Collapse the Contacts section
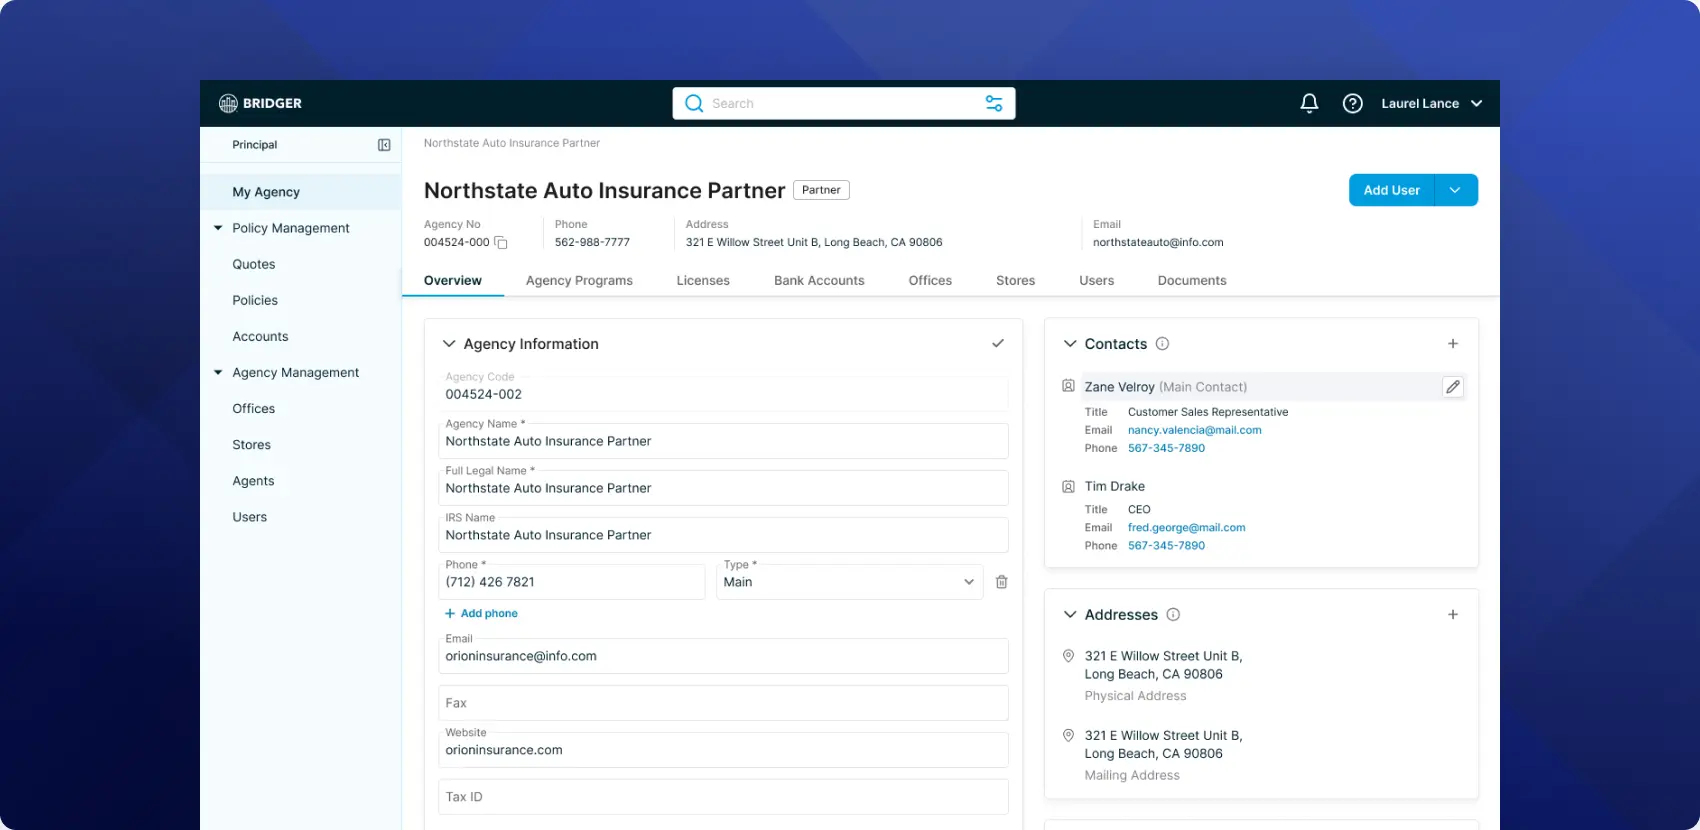The height and width of the screenshot is (830, 1700). pyautogui.click(x=1070, y=344)
